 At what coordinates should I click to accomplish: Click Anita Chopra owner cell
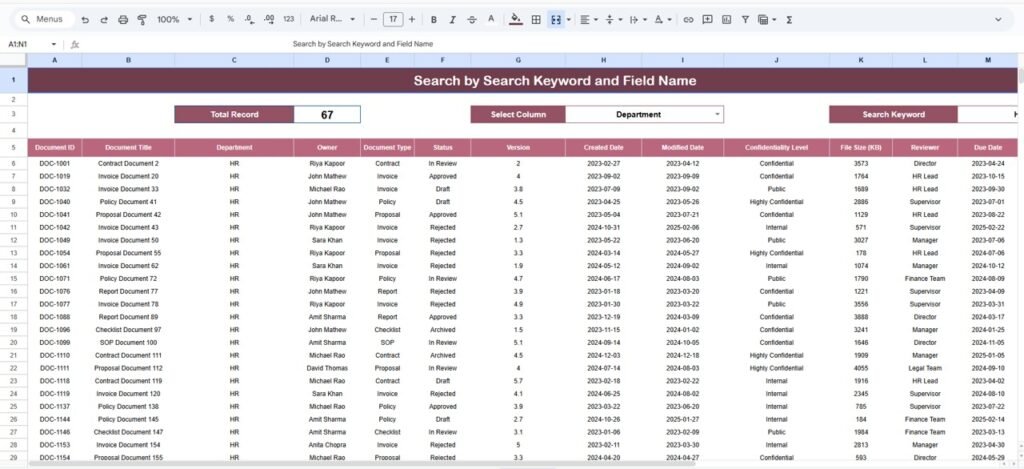327,445
